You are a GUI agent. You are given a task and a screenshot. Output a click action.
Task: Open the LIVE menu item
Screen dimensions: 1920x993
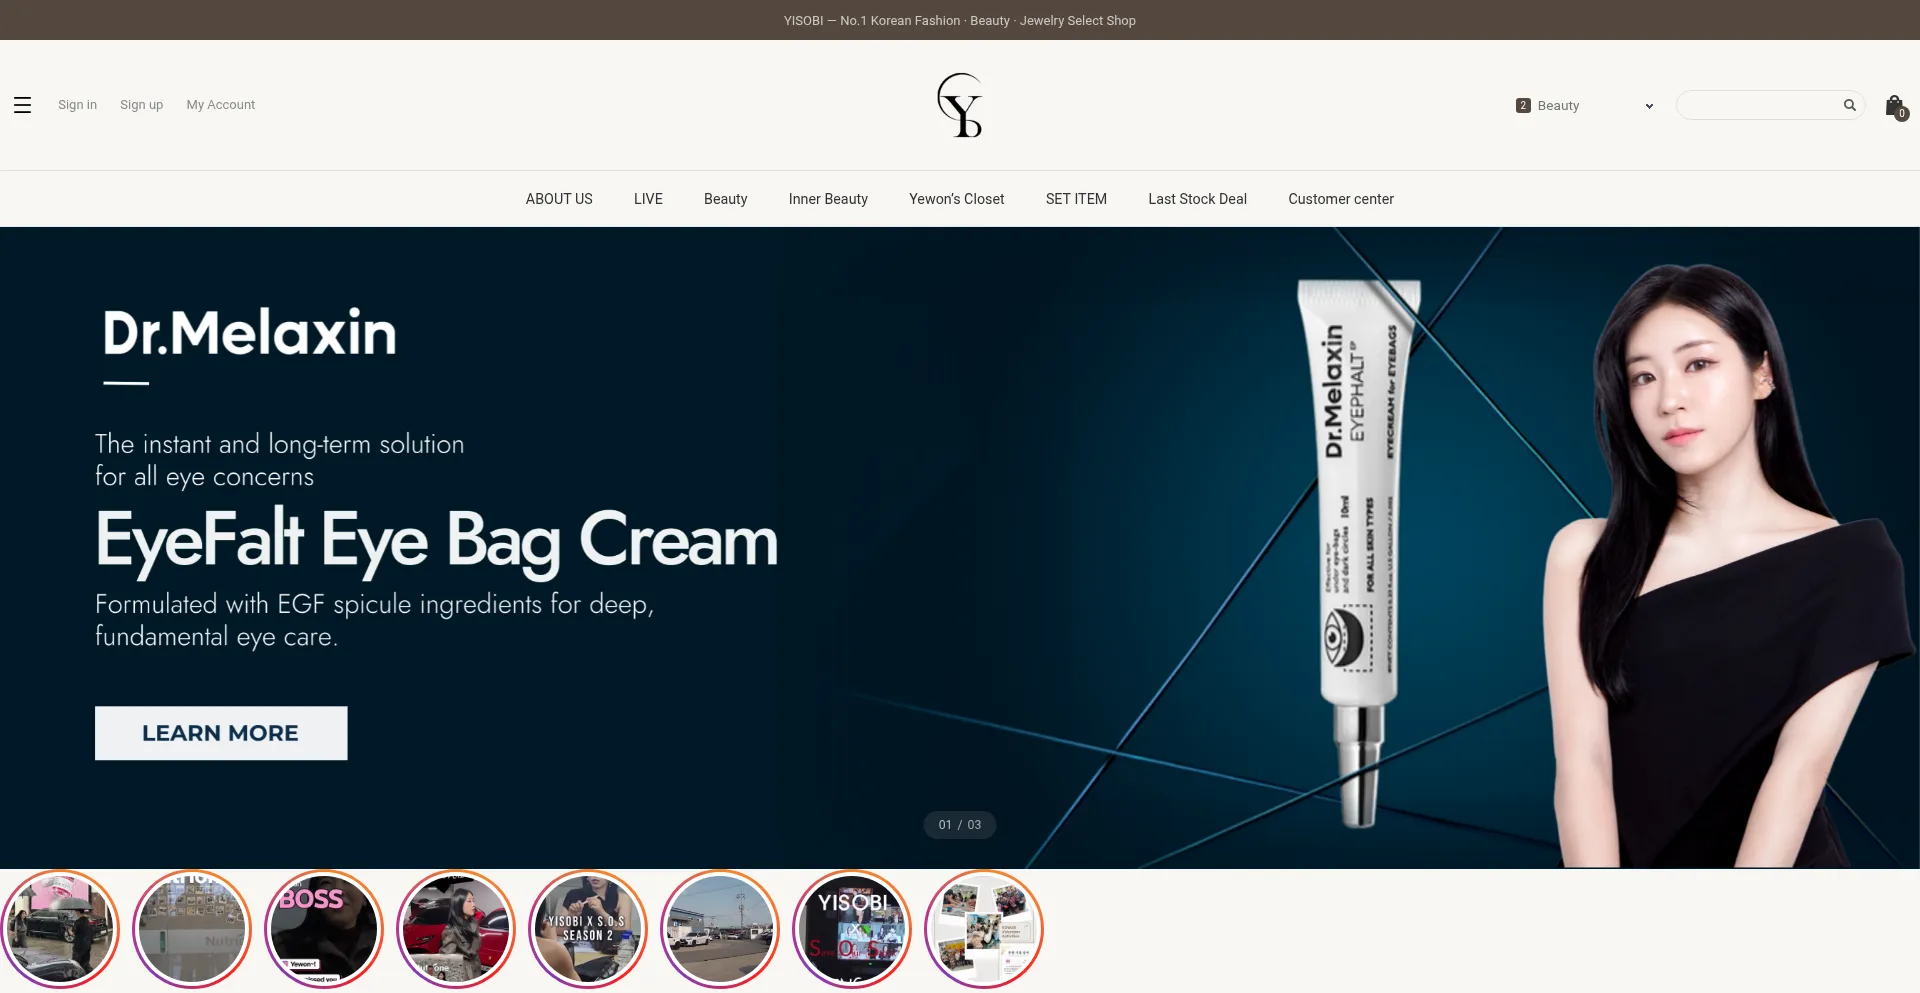[648, 199]
